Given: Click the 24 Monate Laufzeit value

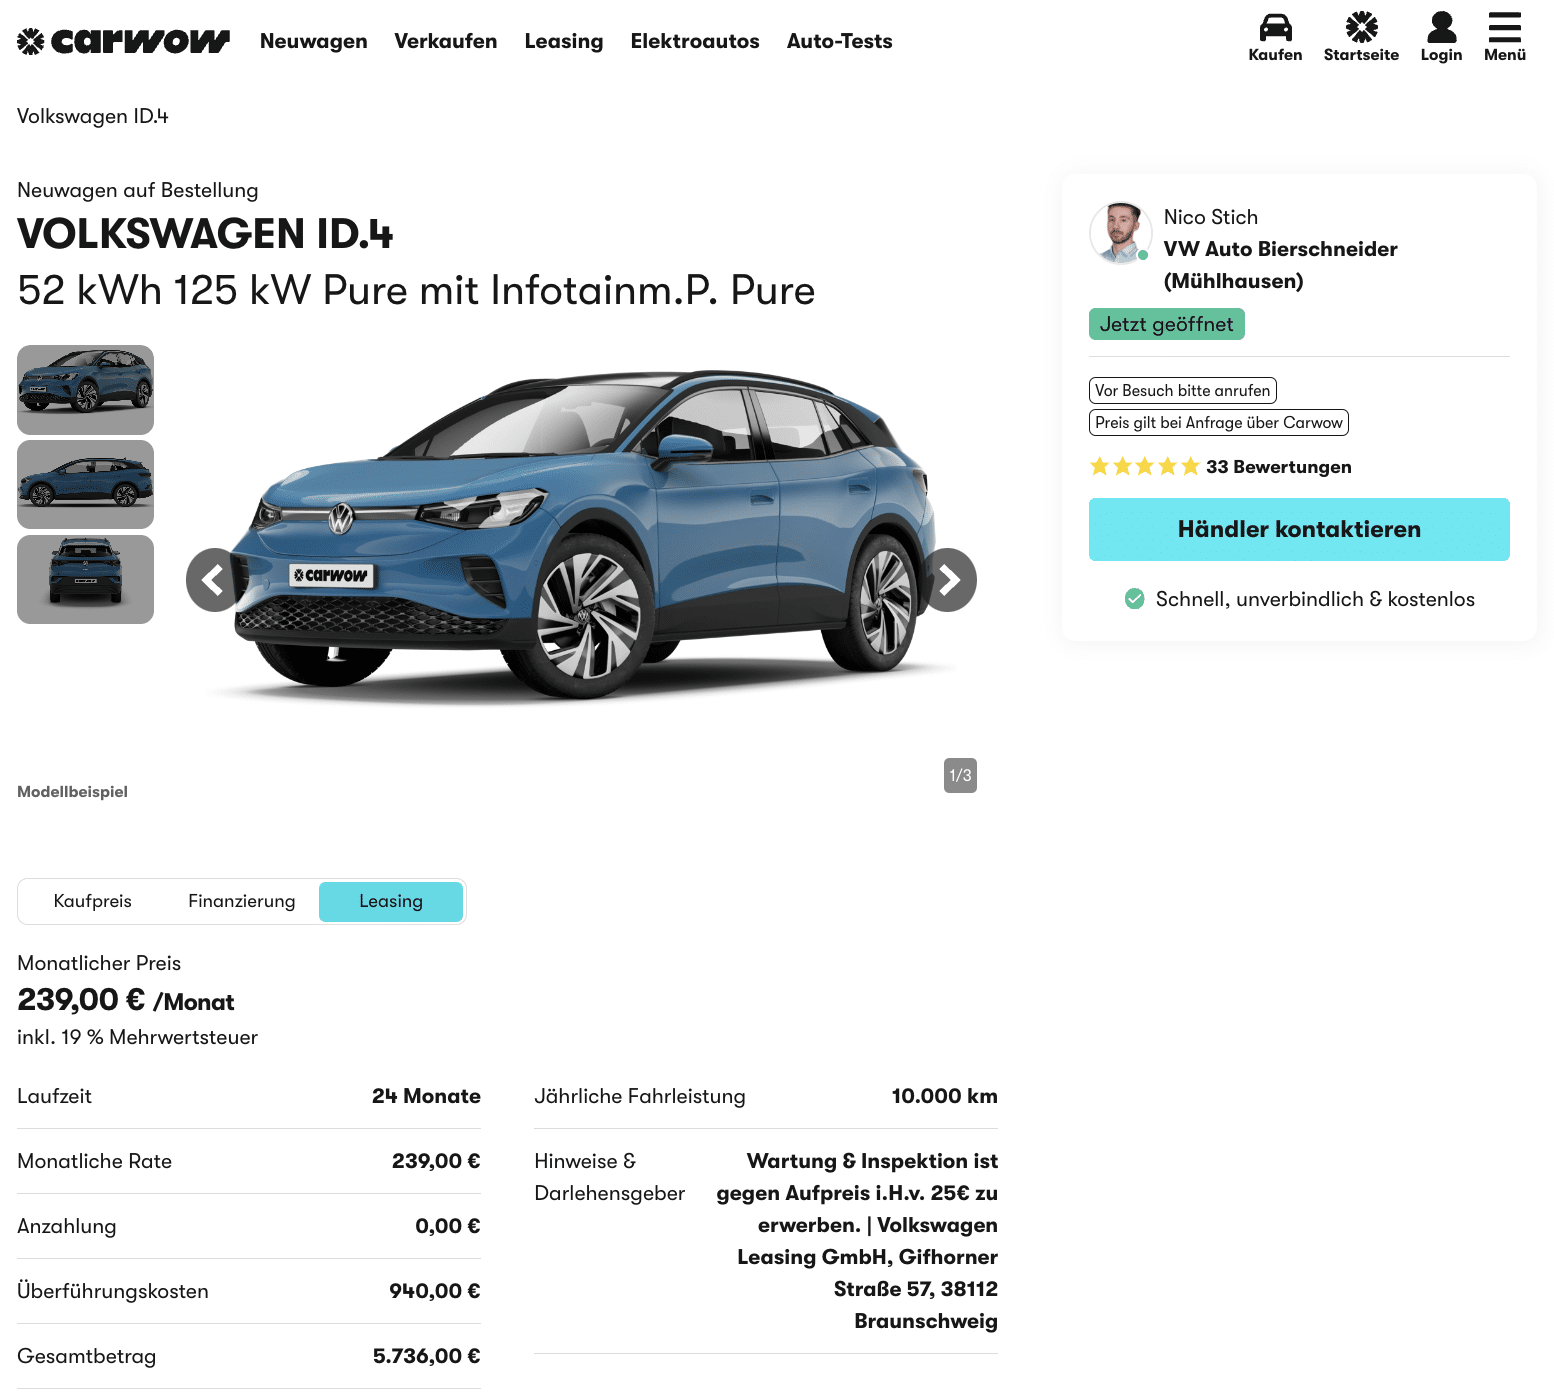Looking at the screenshot, I should click(426, 1096).
